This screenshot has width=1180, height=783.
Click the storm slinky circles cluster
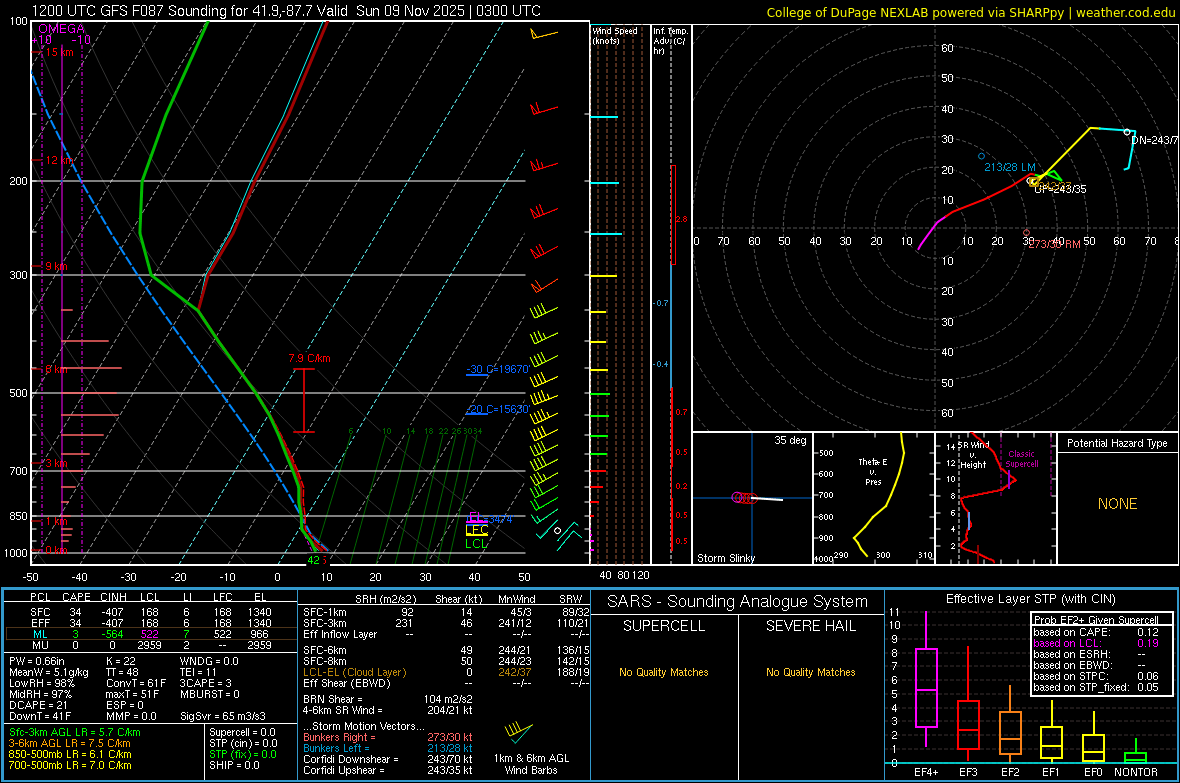click(x=743, y=498)
